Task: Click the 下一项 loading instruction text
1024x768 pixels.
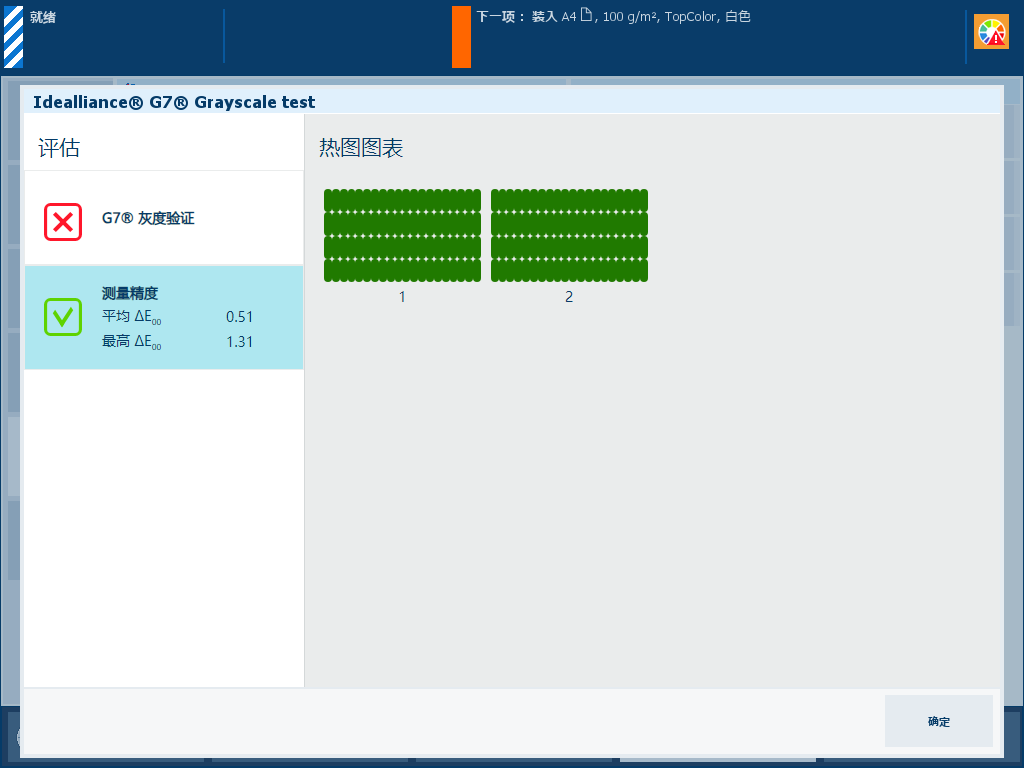Action: point(613,16)
